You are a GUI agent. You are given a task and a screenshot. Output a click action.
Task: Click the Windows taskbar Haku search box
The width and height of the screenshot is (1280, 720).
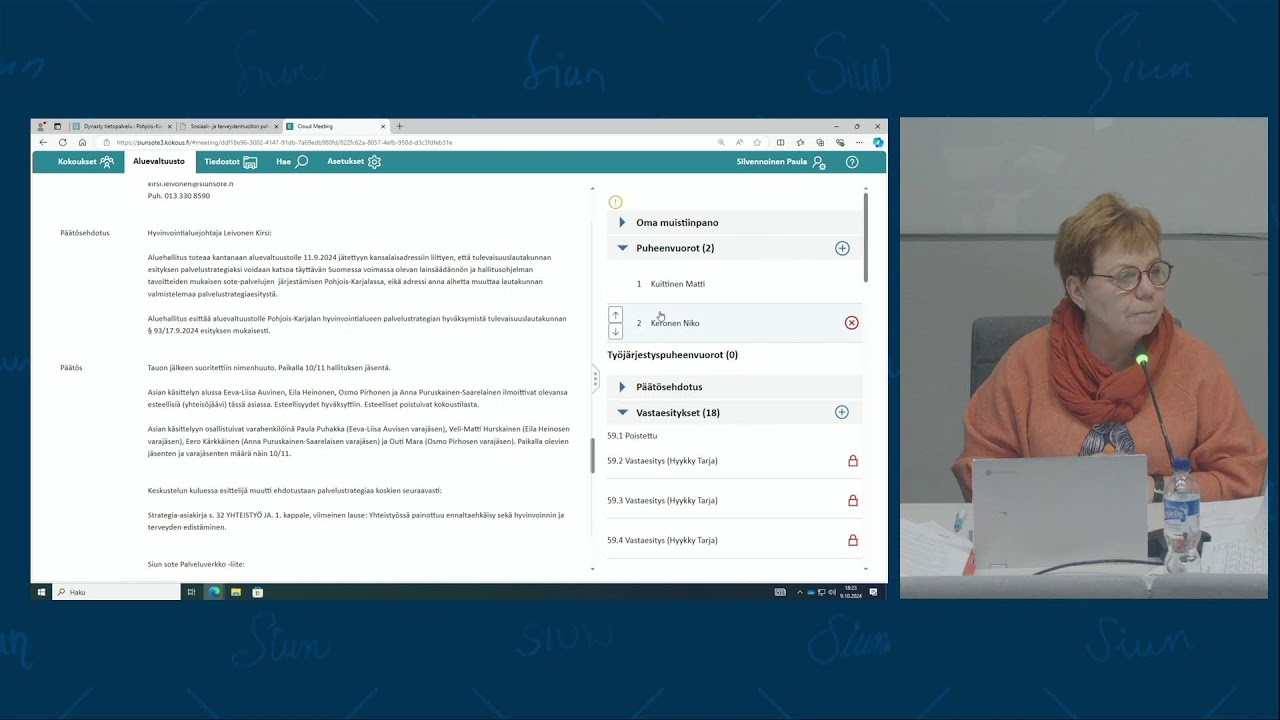pyautogui.click(x=116, y=592)
